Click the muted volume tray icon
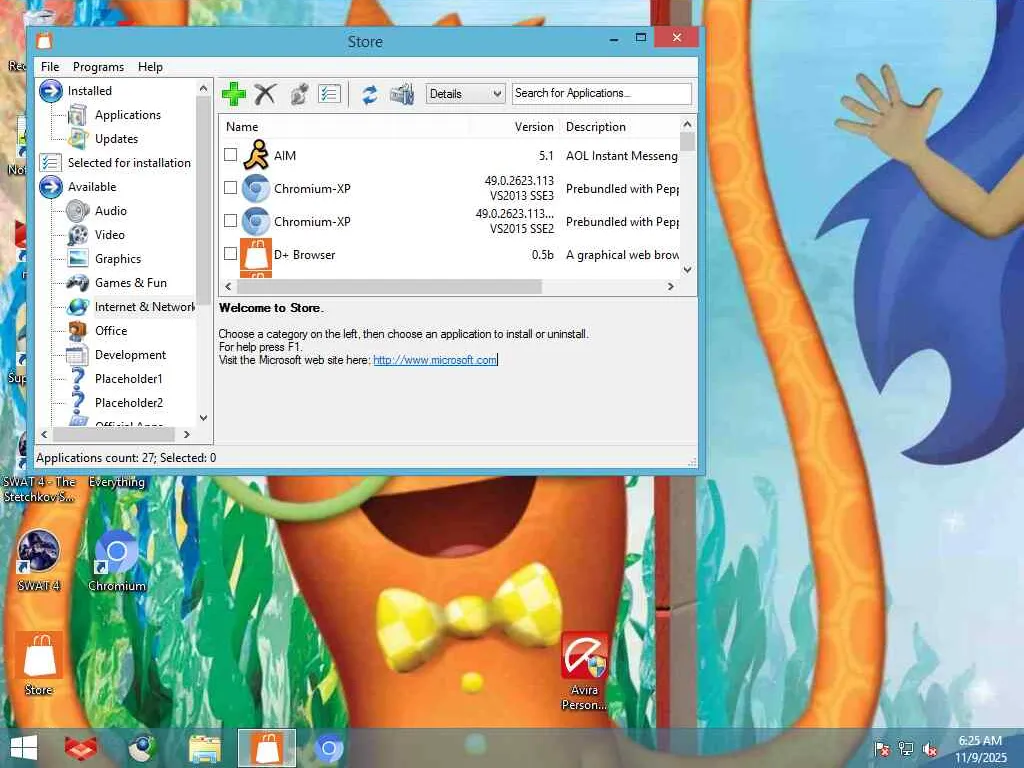 point(930,749)
